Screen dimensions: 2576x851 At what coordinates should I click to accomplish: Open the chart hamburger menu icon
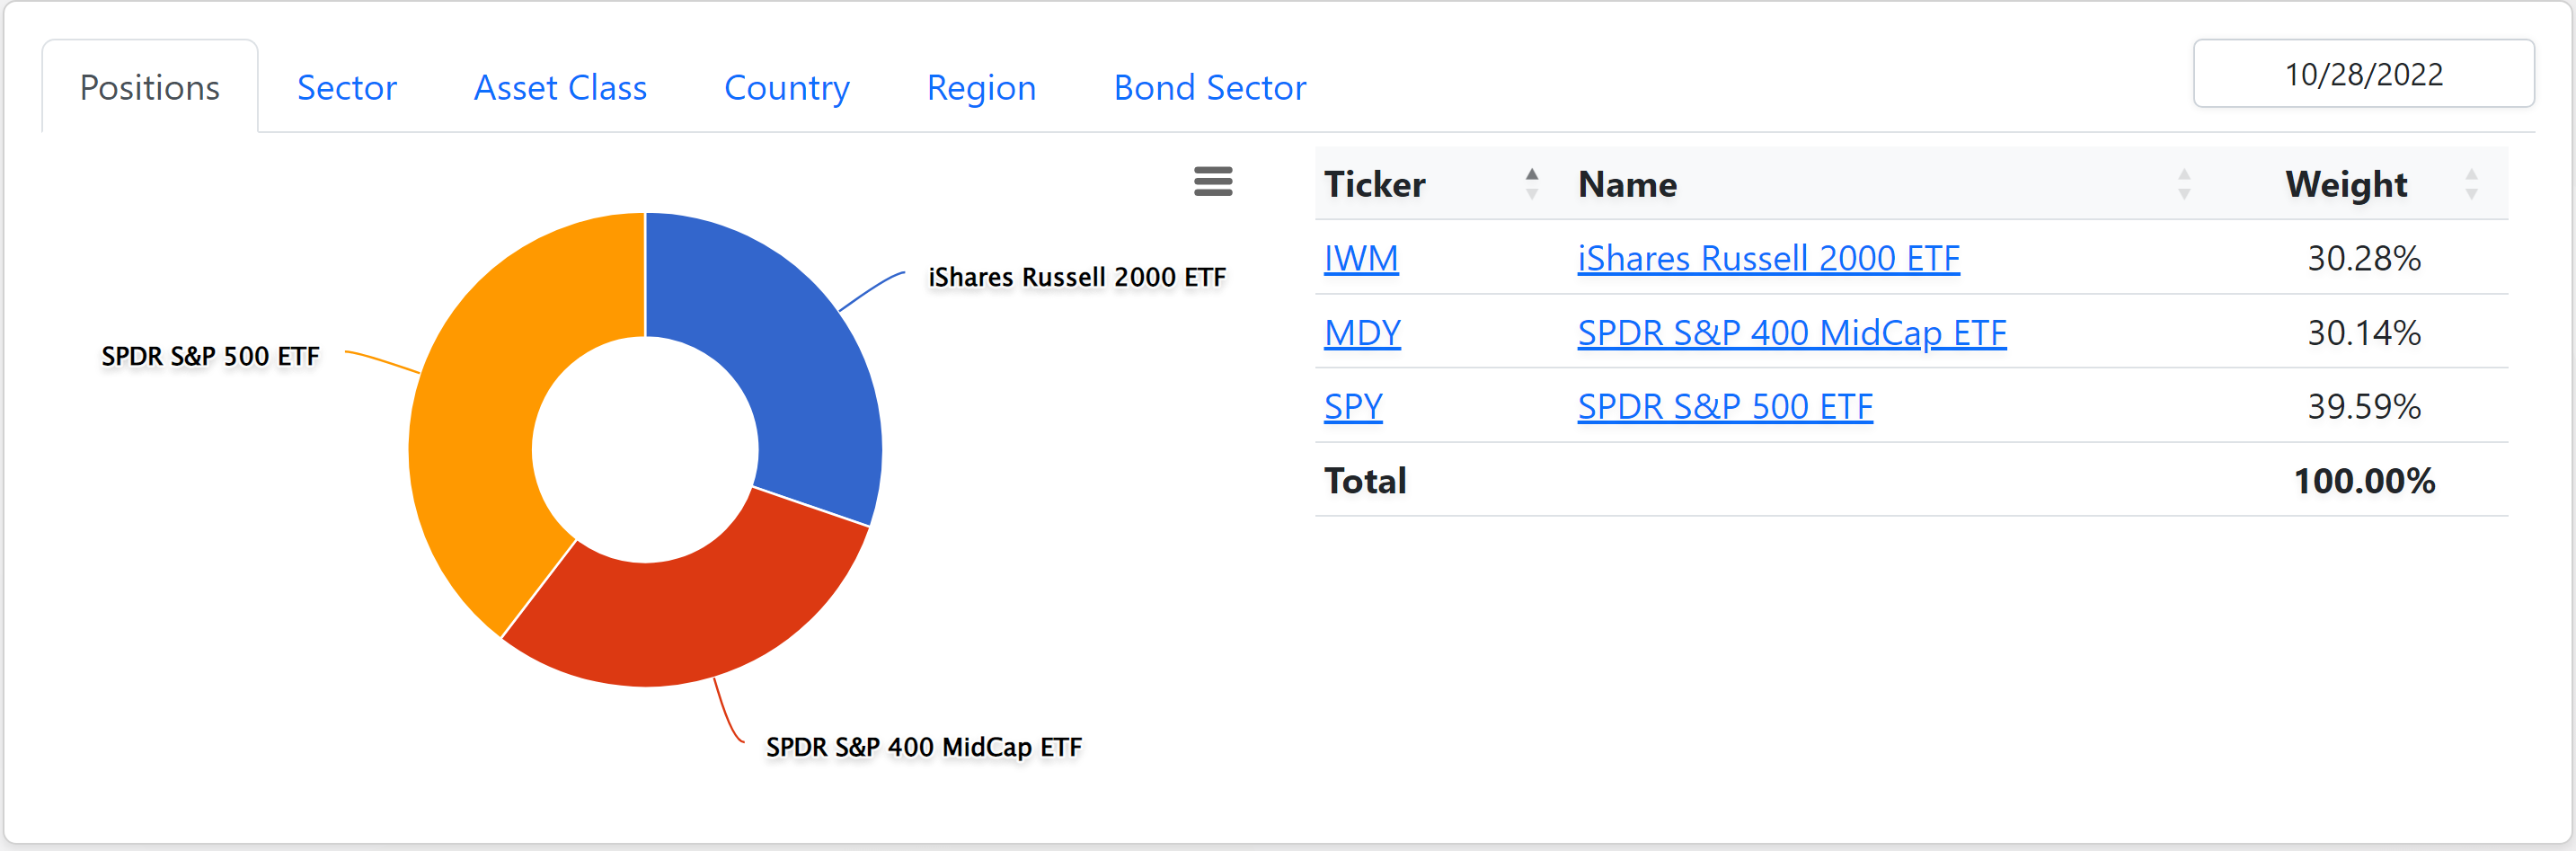(x=1213, y=182)
